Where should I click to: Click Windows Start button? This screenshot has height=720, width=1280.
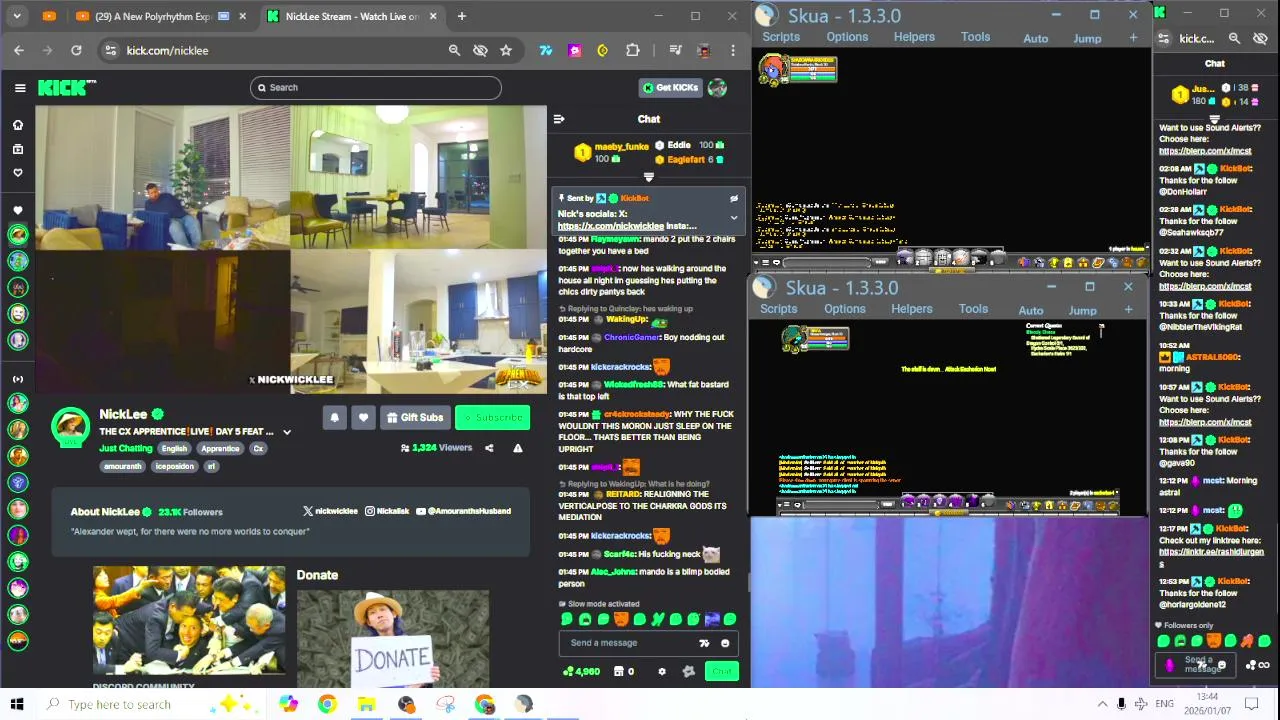click(17, 704)
